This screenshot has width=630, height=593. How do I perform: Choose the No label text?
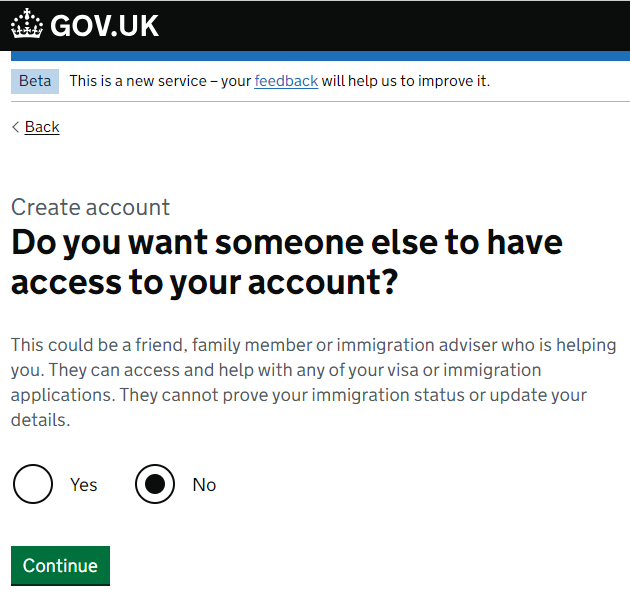tap(205, 485)
